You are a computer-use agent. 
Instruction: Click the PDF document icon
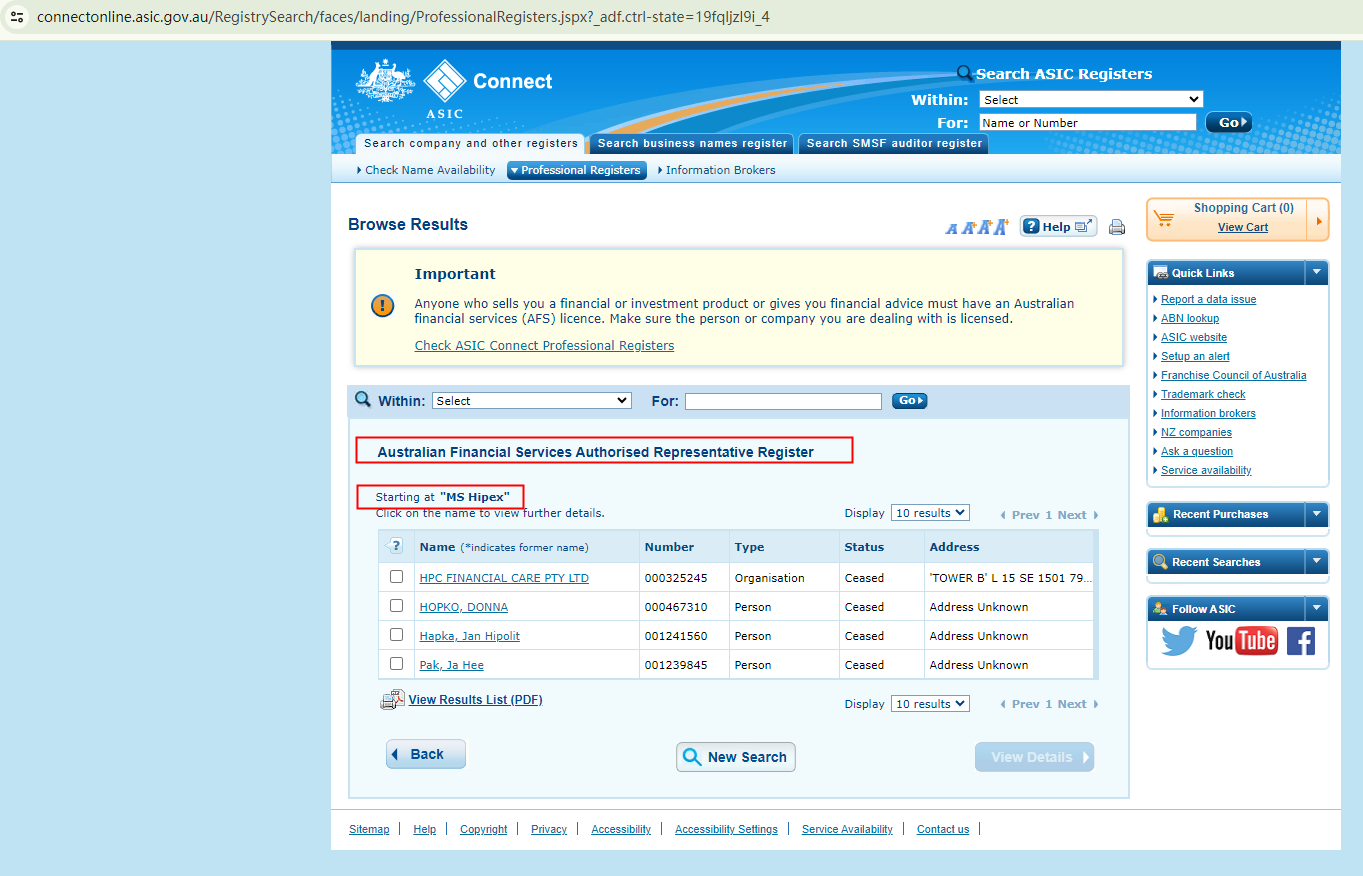[392, 700]
